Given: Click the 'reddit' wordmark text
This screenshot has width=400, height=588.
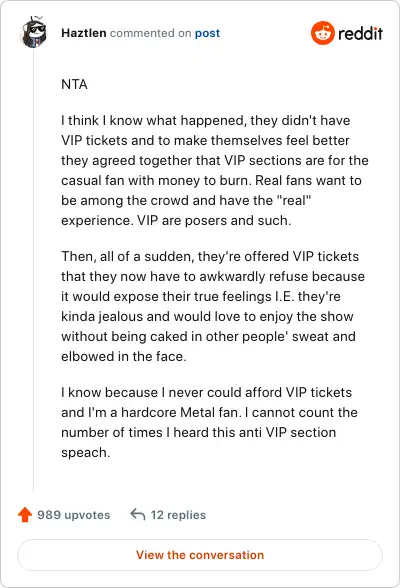Looking at the screenshot, I should click(360, 33).
